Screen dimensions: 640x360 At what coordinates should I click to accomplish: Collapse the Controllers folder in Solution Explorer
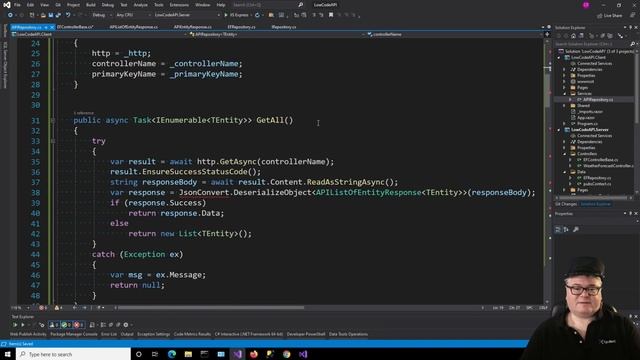click(565, 154)
